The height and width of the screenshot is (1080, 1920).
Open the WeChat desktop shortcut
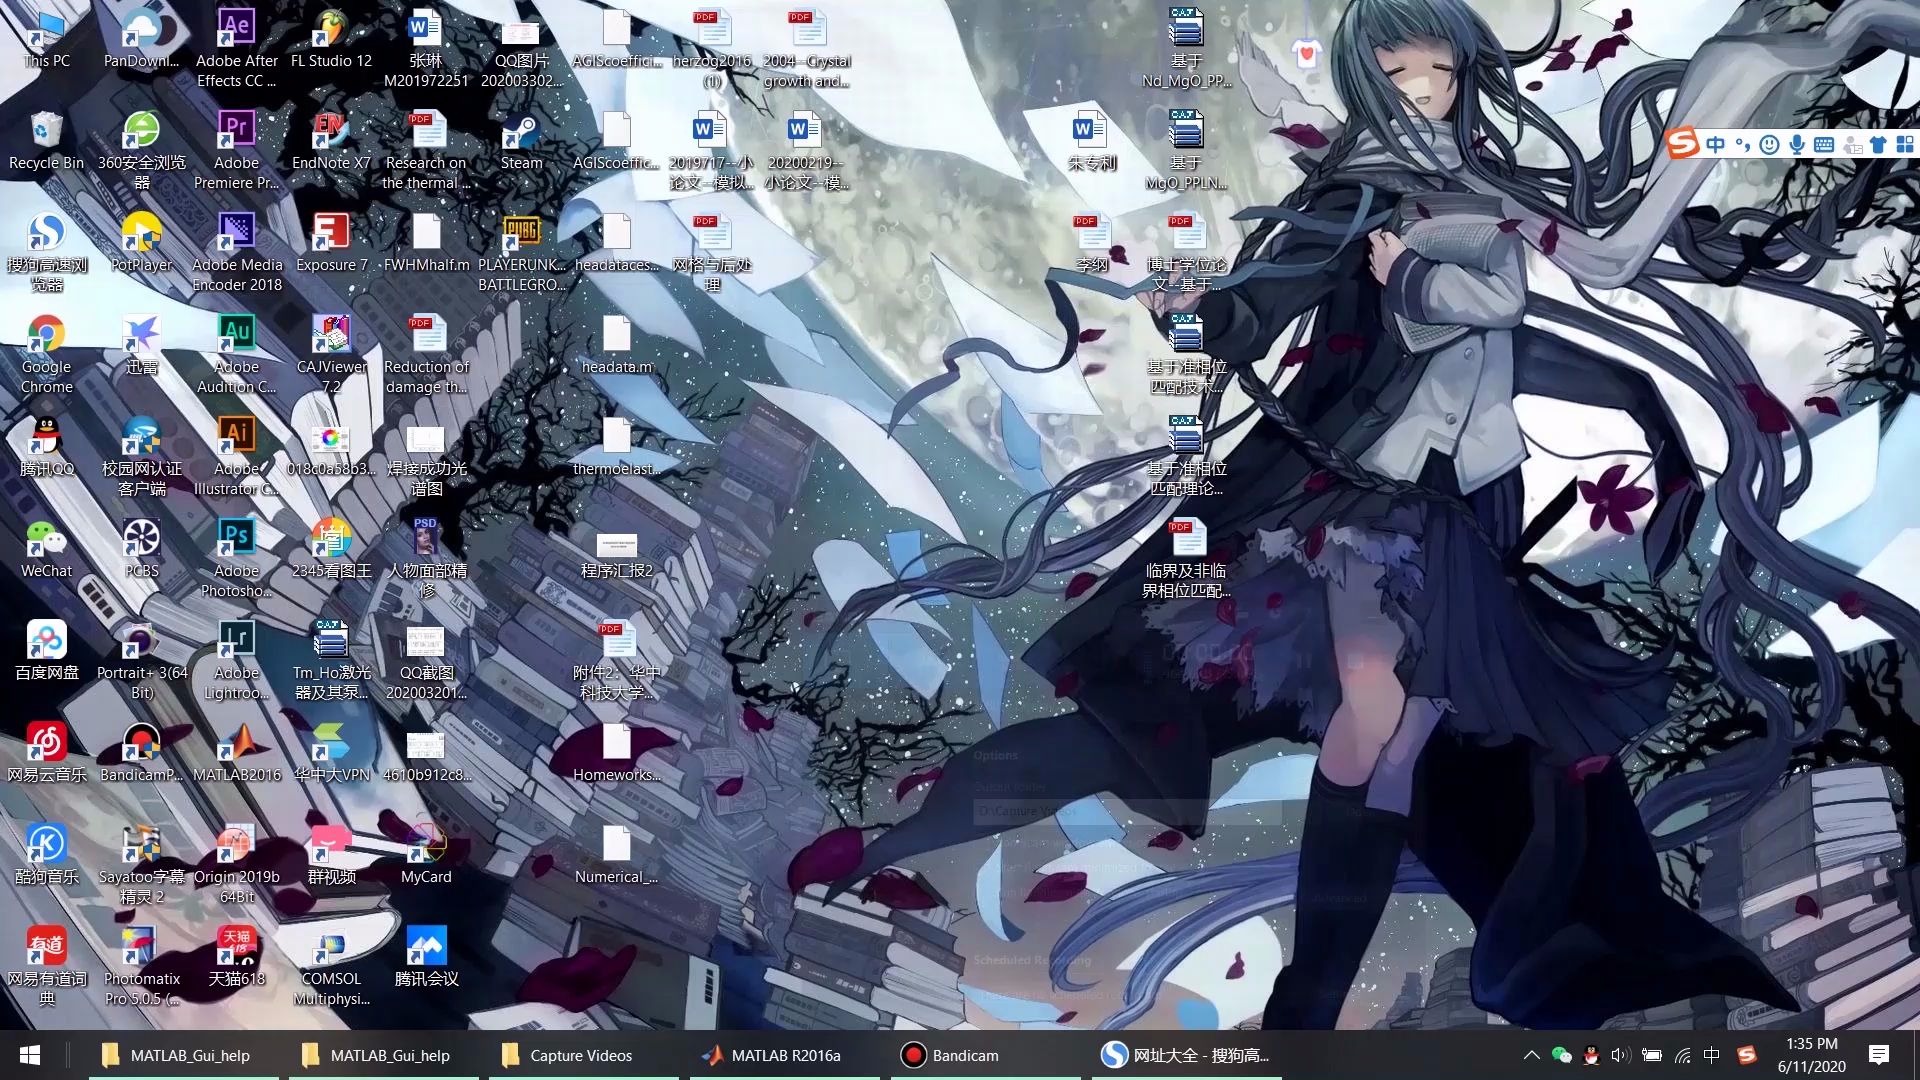[46, 550]
